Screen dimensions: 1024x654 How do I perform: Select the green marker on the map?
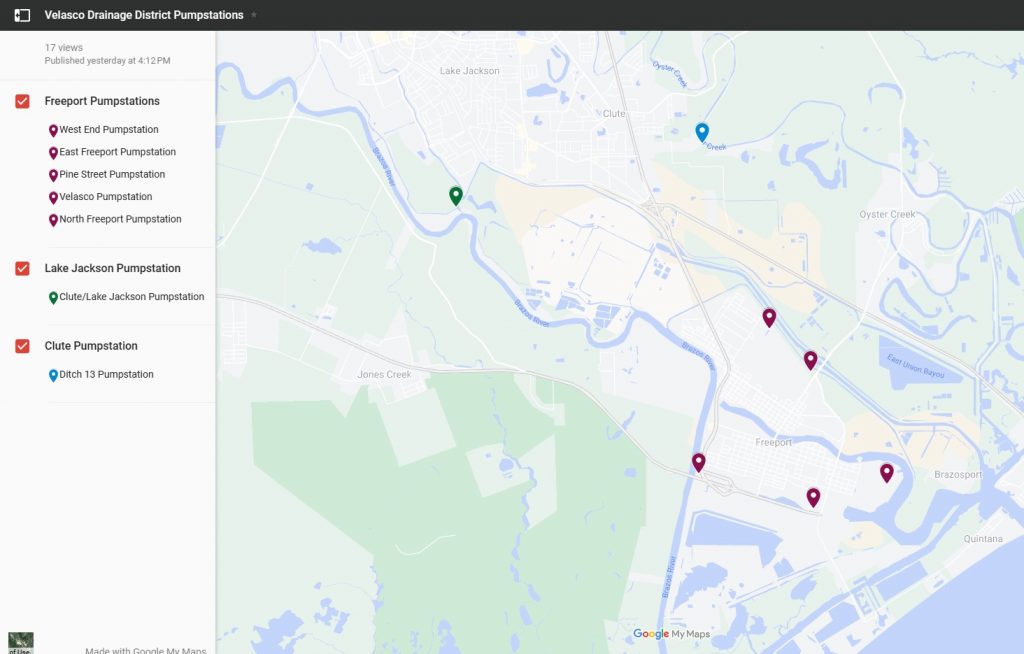coord(456,195)
